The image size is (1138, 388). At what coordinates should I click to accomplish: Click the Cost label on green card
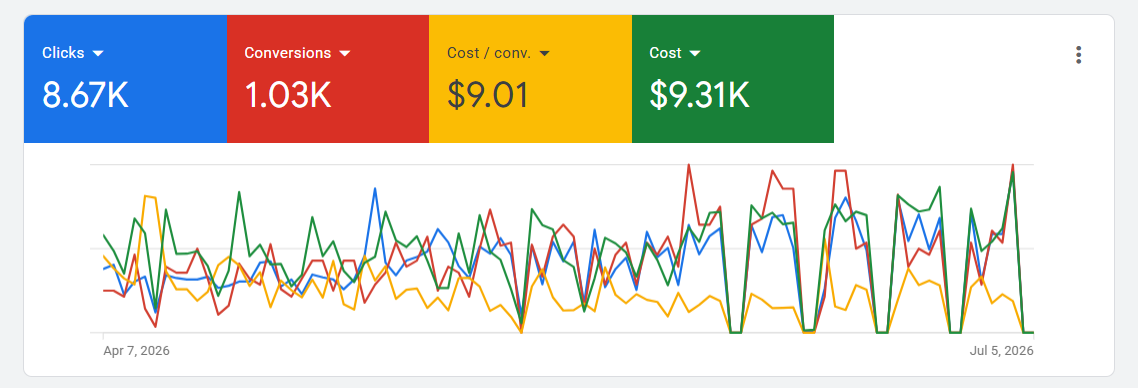click(666, 53)
